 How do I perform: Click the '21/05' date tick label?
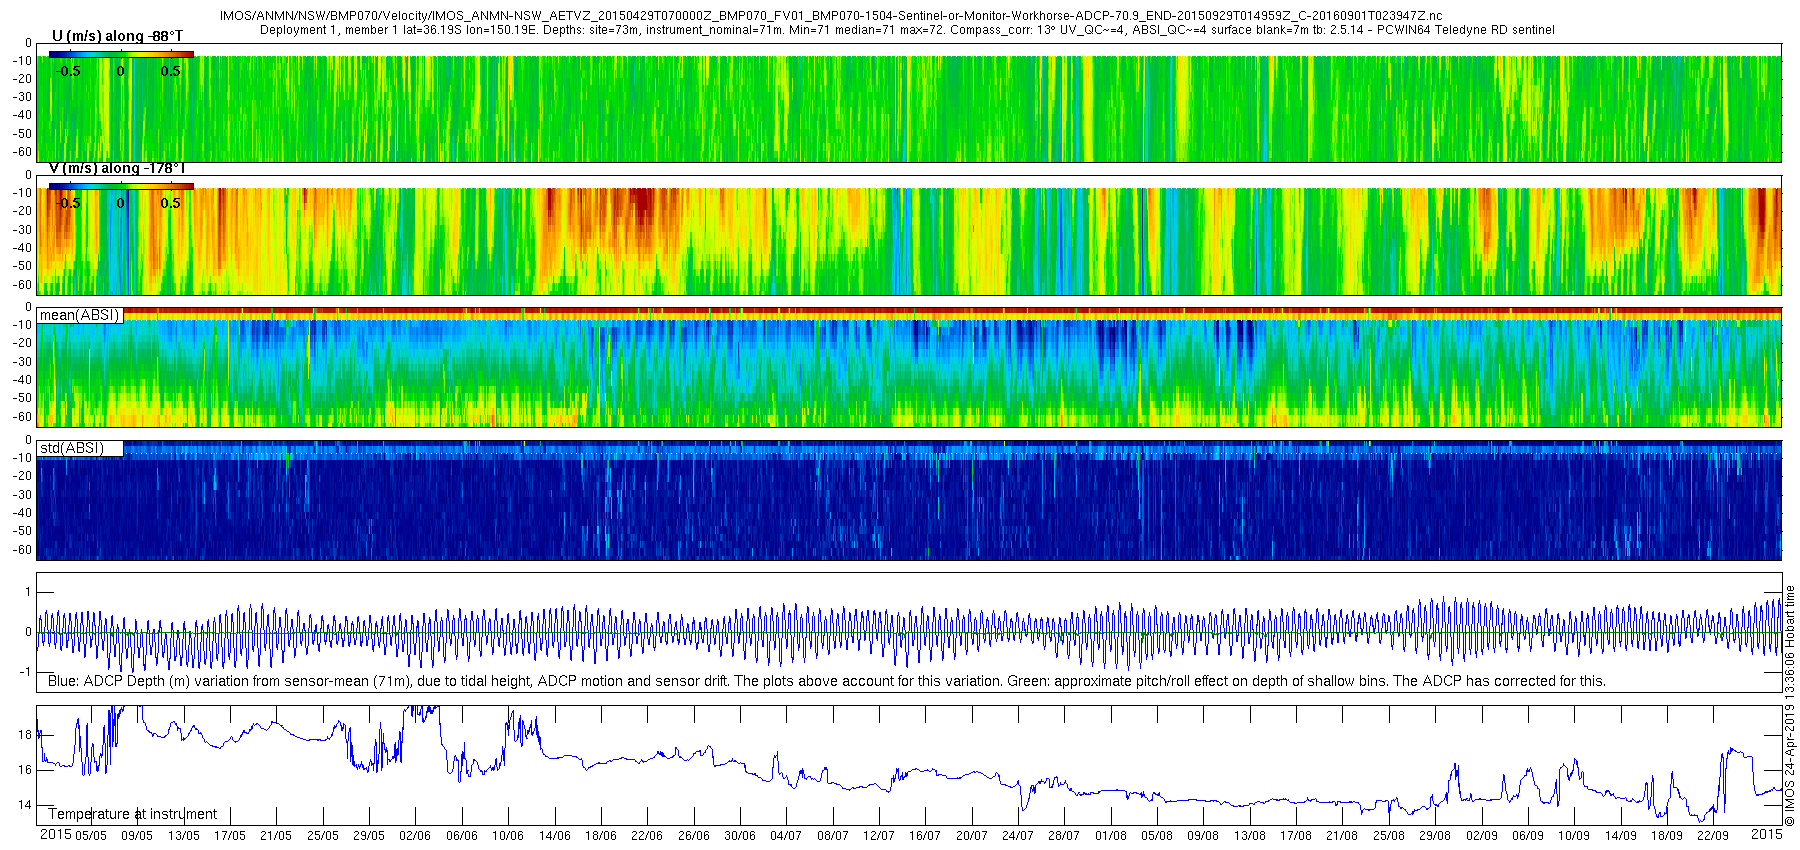click(x=276, y=836)
